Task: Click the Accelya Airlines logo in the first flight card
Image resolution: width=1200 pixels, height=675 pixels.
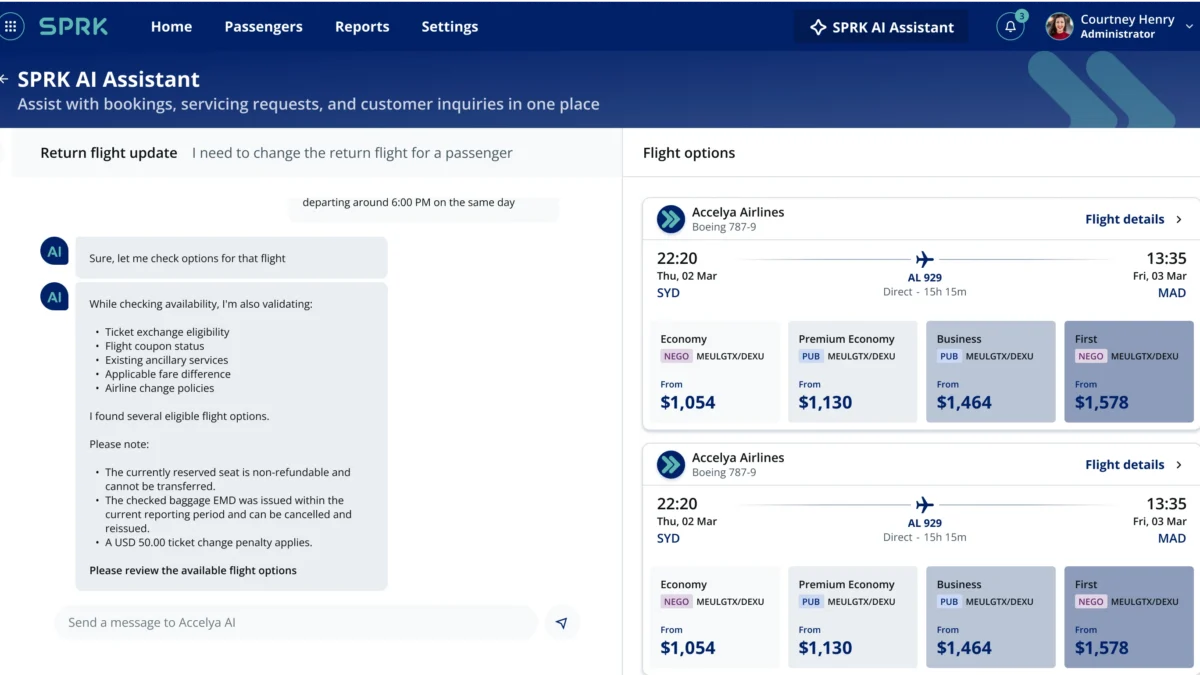Action: click(670, 219)
